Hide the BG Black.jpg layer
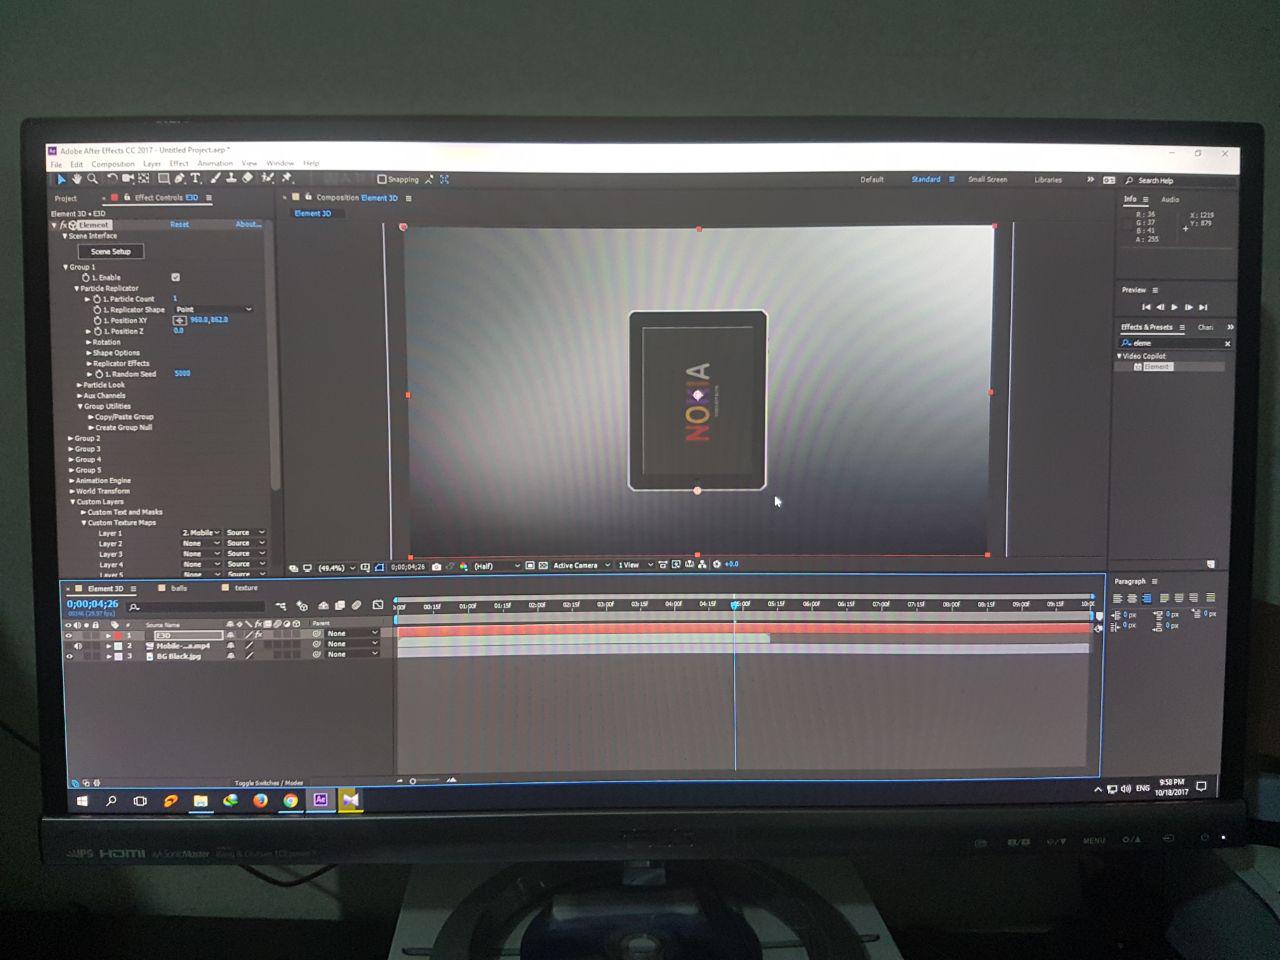Image resolution: width=1280 pixels, height=960 pixels. (x=69, y=656)
